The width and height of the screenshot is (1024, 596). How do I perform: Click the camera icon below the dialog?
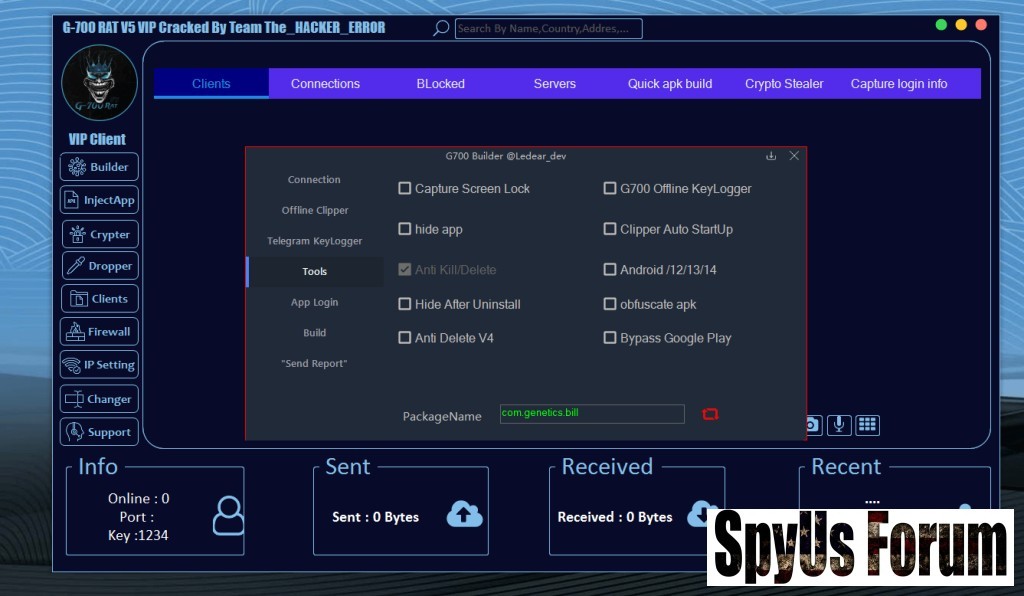point(813,425)
